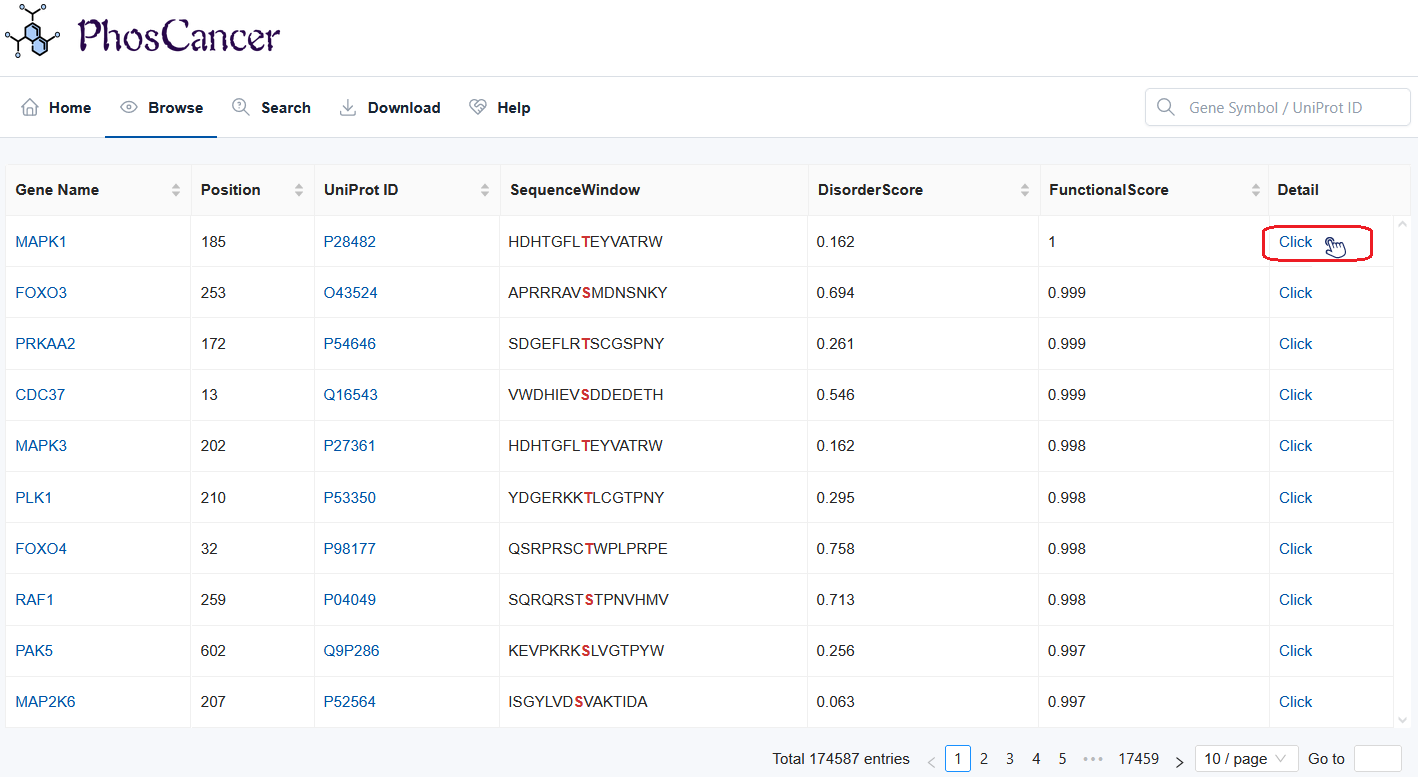Open the Download menu item
Image resolution: width=1418 pixels, height=777 pixels.
390,107
